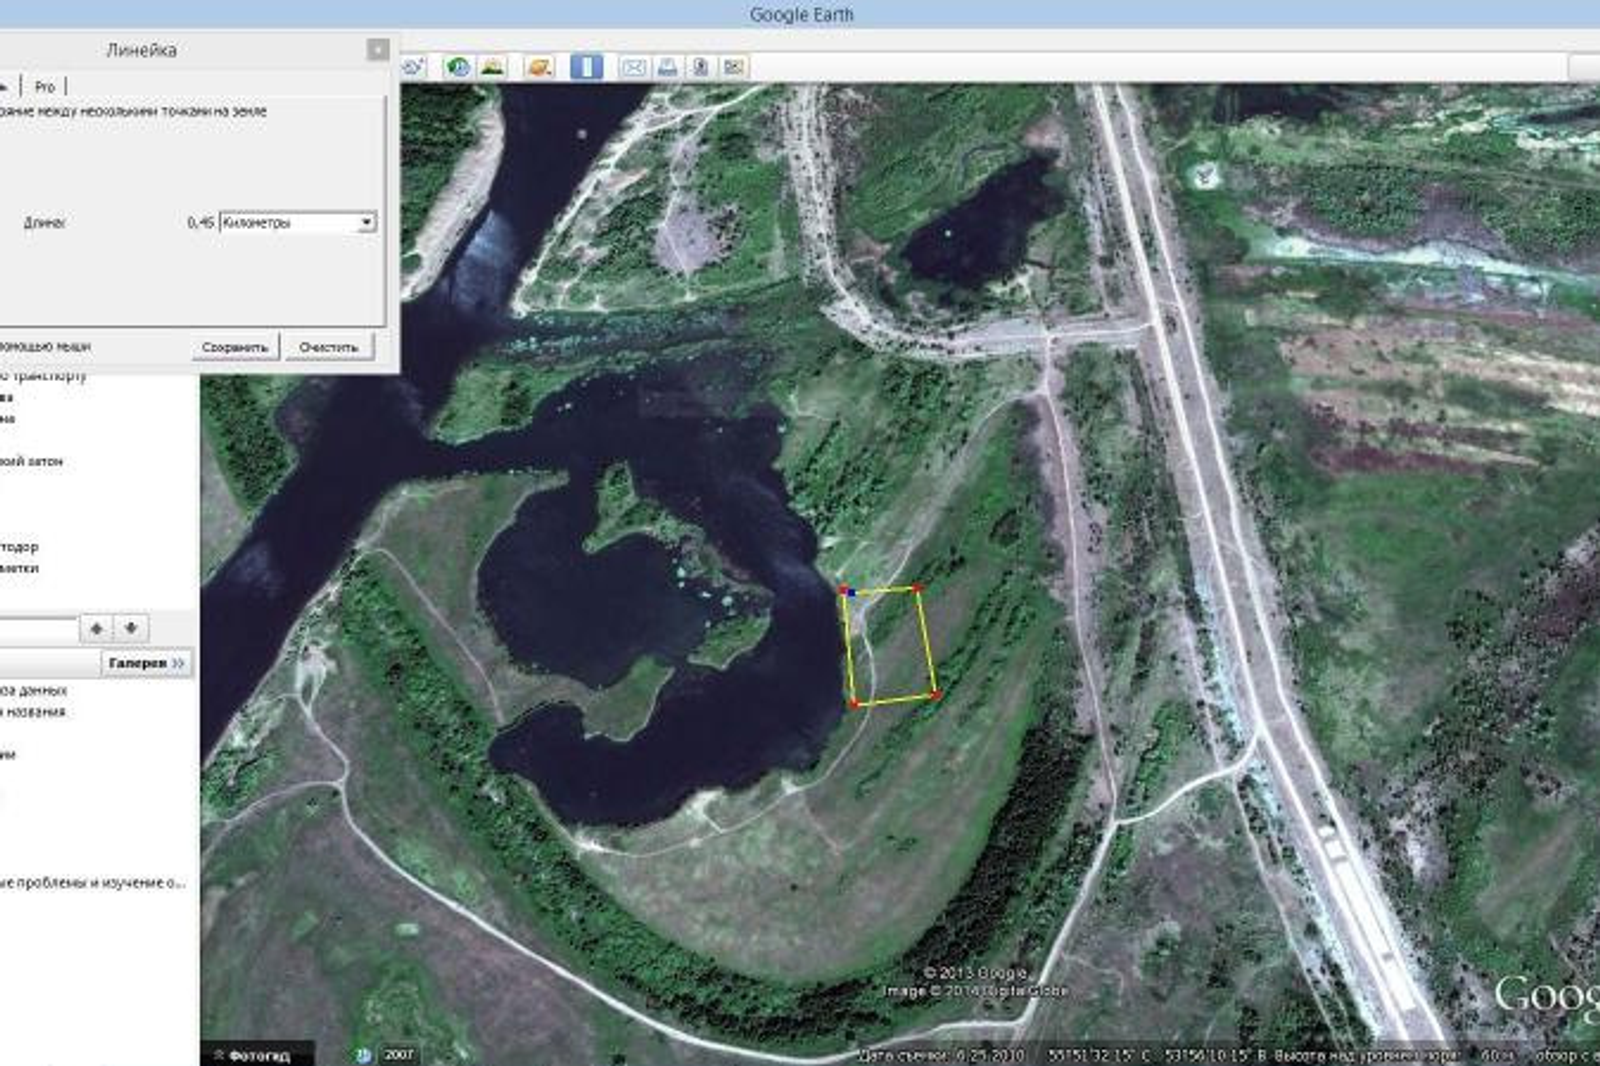Click the Очистить button in ruler dialog

[328, 347]
